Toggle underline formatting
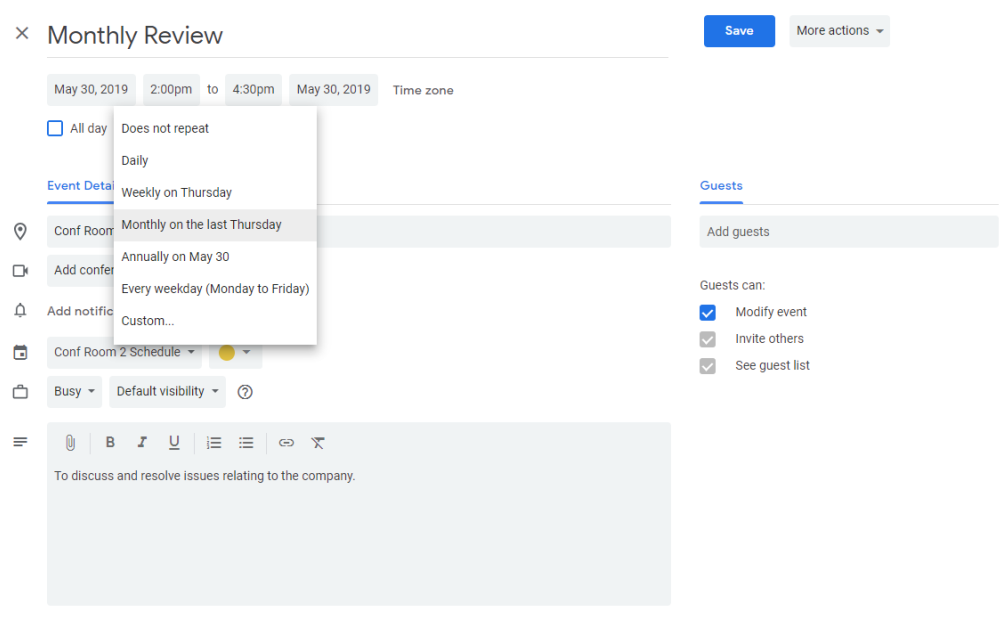This screenshot has height=628, width=1000. click(174, 442)
